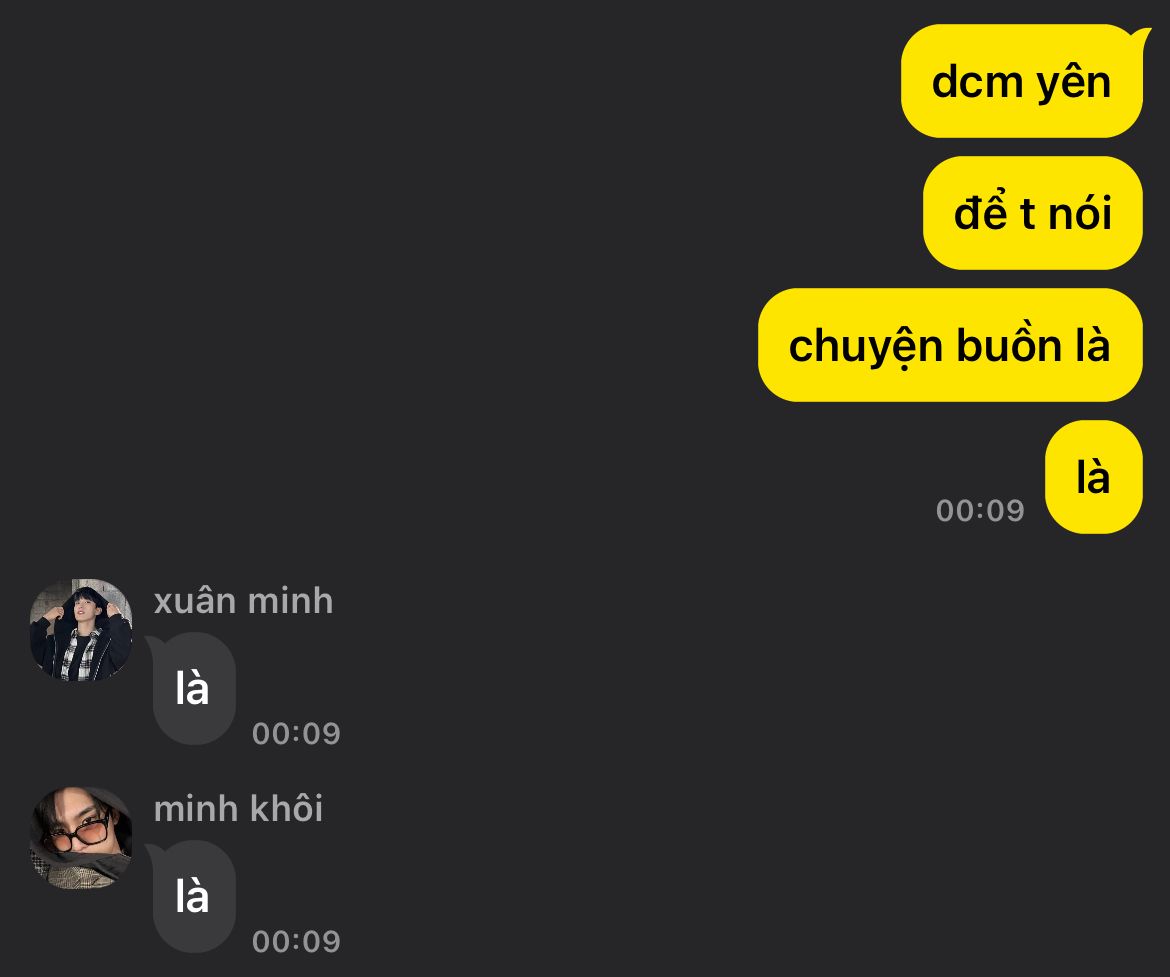Click the tail of the 'dcm yên' bubble

[1140, 37]
